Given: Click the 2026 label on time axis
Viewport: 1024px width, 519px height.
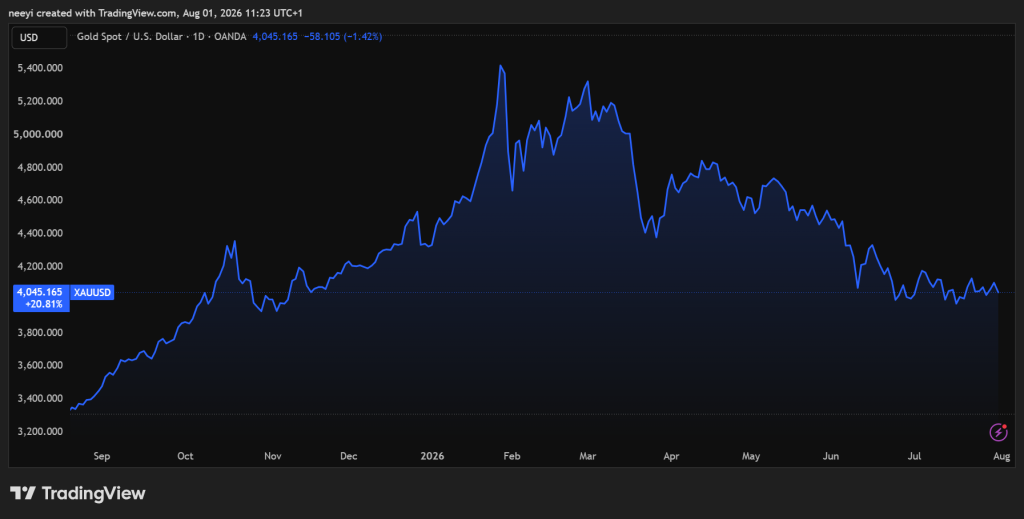Looking at the screenshot, I should (x=432, y=456).
